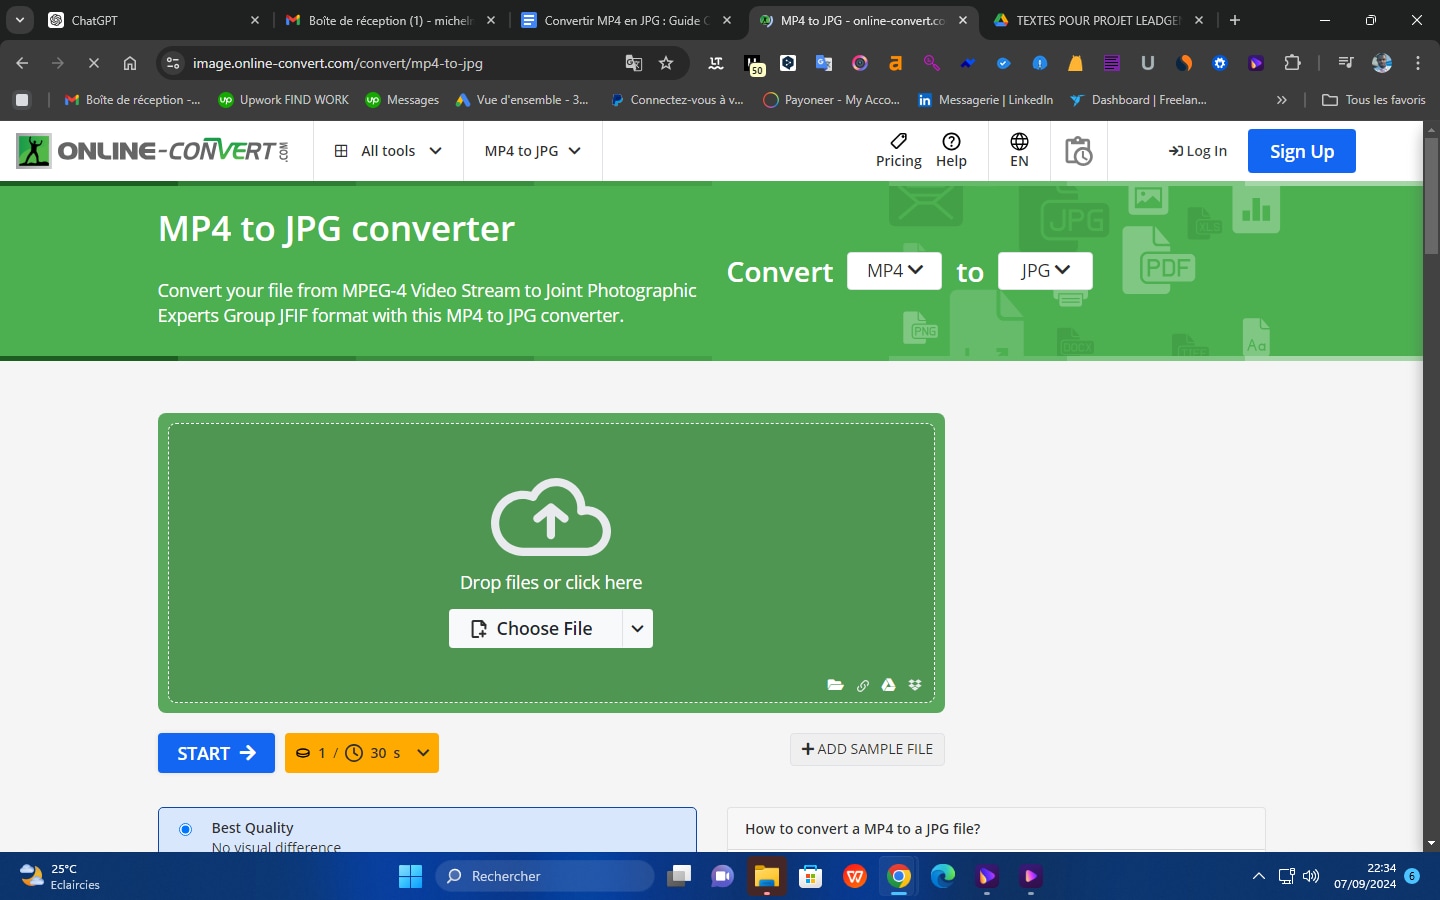Click the ADD SAMPLE FILE button
Viewport: 1440px width, 900px height.
[867, 749]
